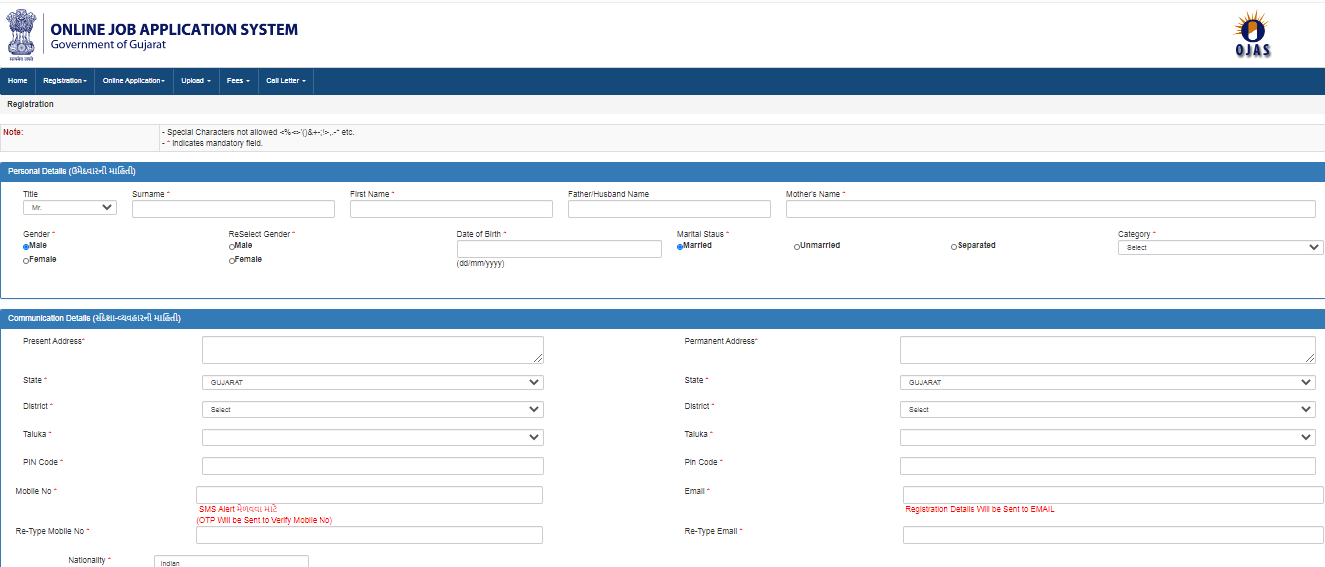Click the Mother's Name field

click(x=1051, y=209)
